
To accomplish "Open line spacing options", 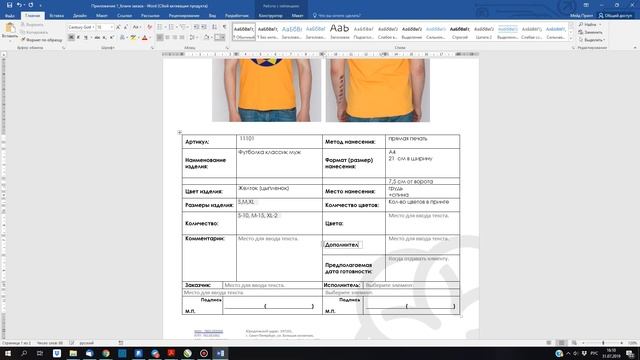I will click(192, 37).
